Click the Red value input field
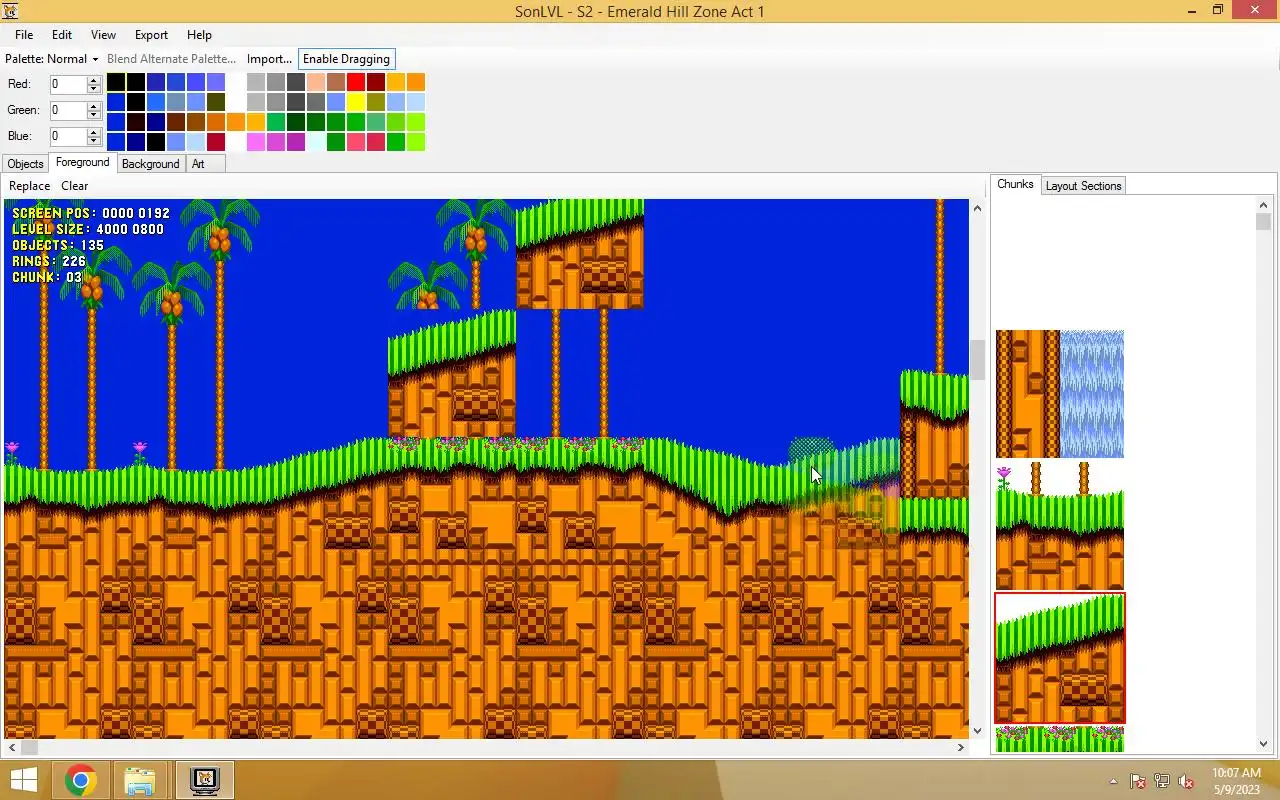This screenshot has width=1280, height=800. (68, 85)
